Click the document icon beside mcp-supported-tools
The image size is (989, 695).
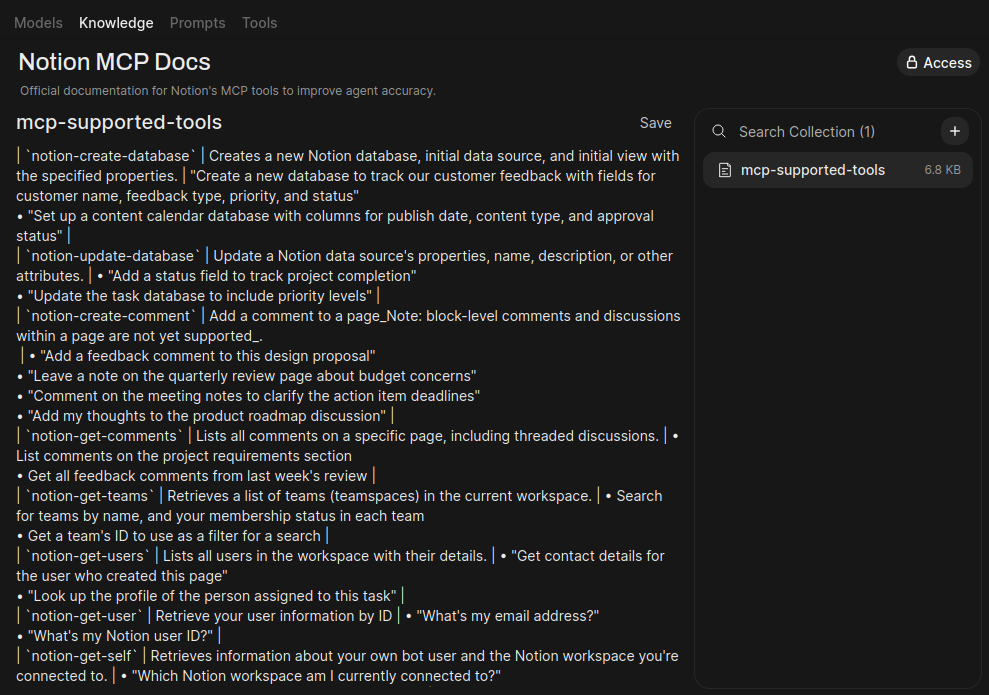click(x=724, y=170)
